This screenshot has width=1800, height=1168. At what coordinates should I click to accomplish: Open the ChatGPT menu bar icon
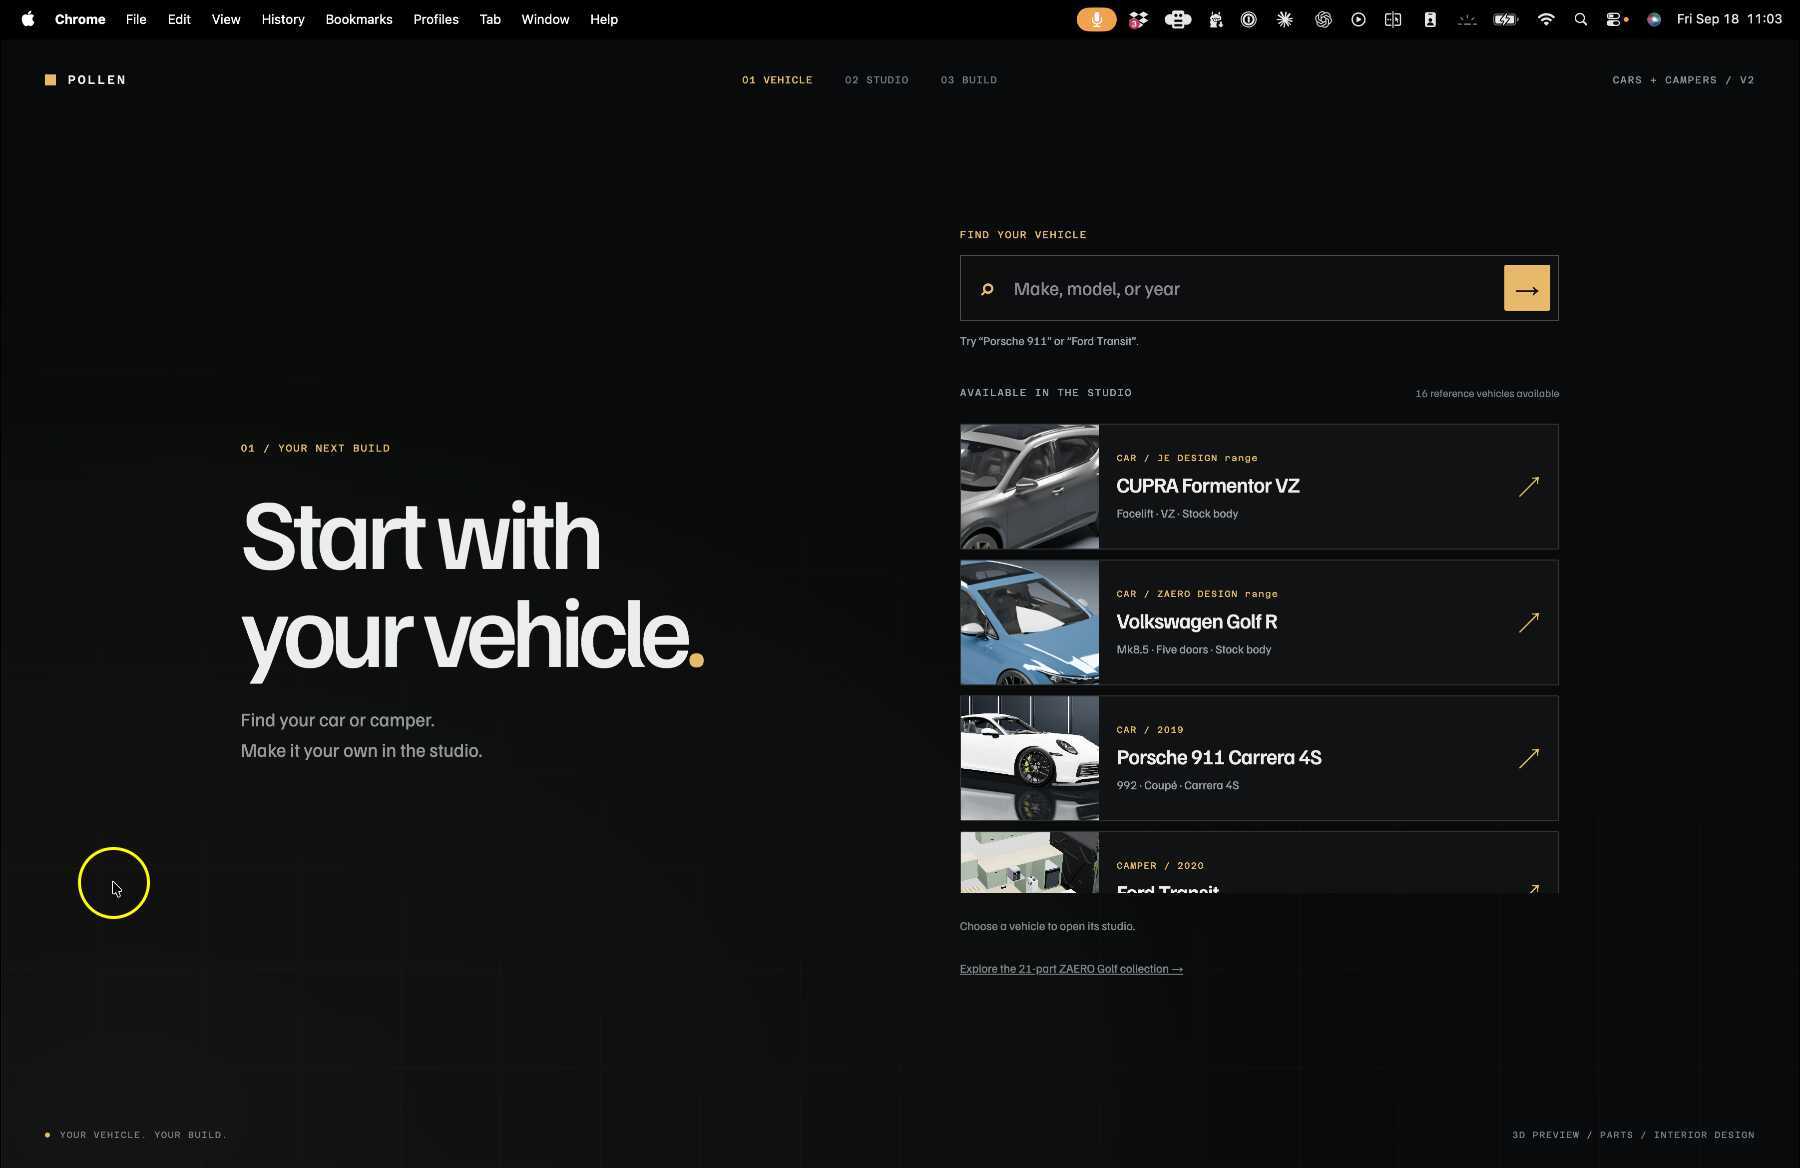(1323, 19)
